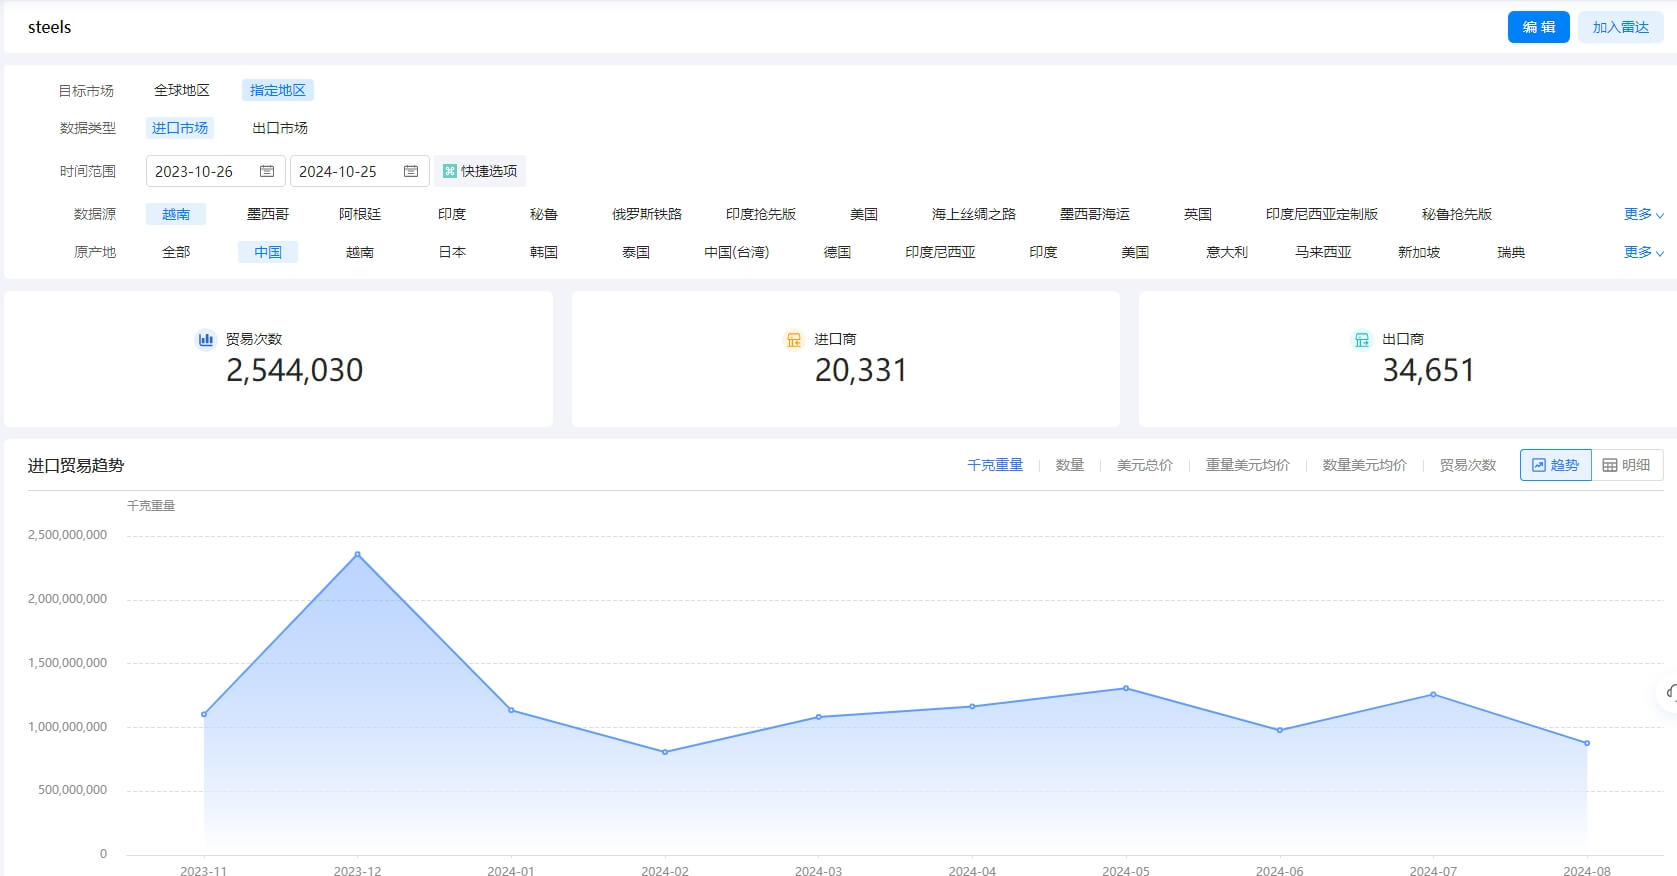The image size is (1677, 876).
Task: Choose 海上丝绸之路 as data source
Action: pyautogui.click(x=974, y=214)
